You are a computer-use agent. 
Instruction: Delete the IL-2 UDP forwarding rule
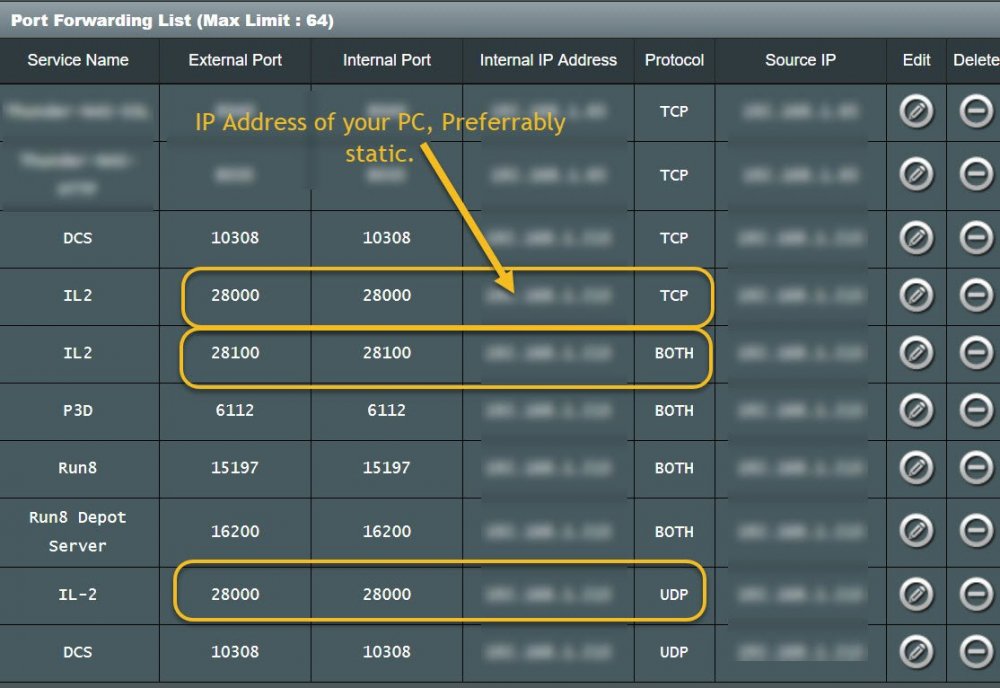tap(975, 594)
